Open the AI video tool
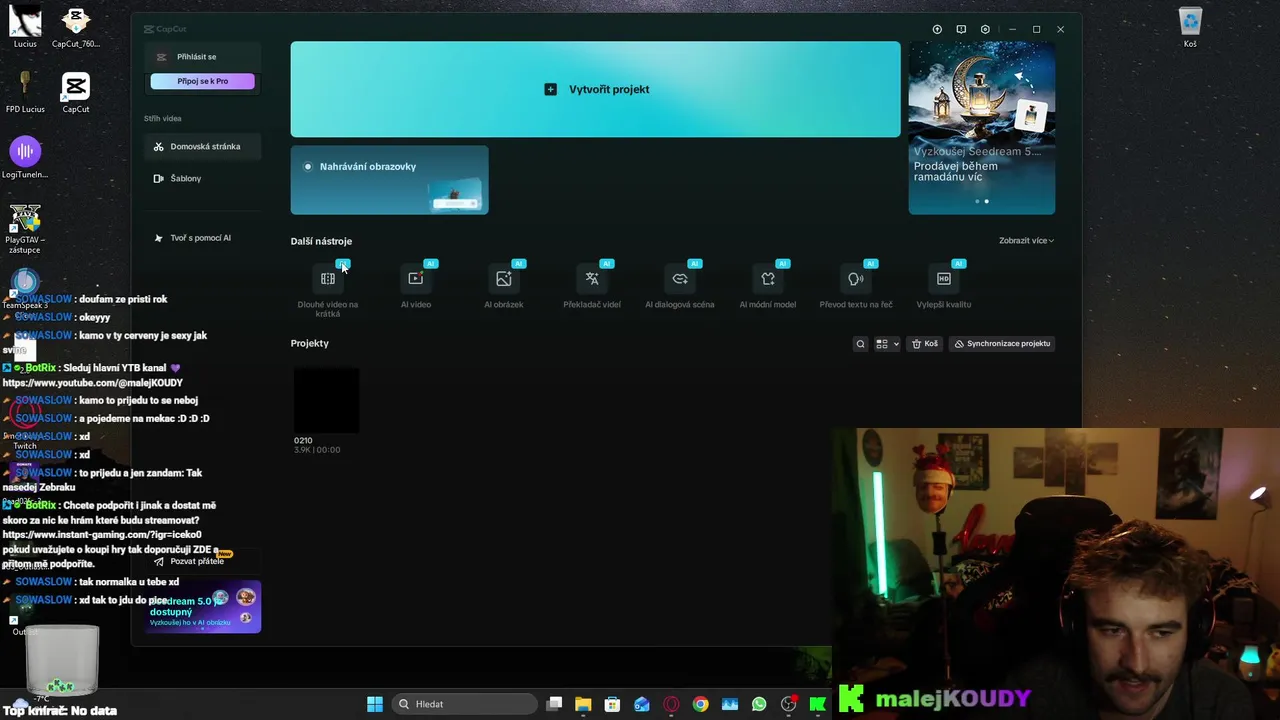Image resolution: width=1280 pixels, height=720 pixels. tap(416, 286)
